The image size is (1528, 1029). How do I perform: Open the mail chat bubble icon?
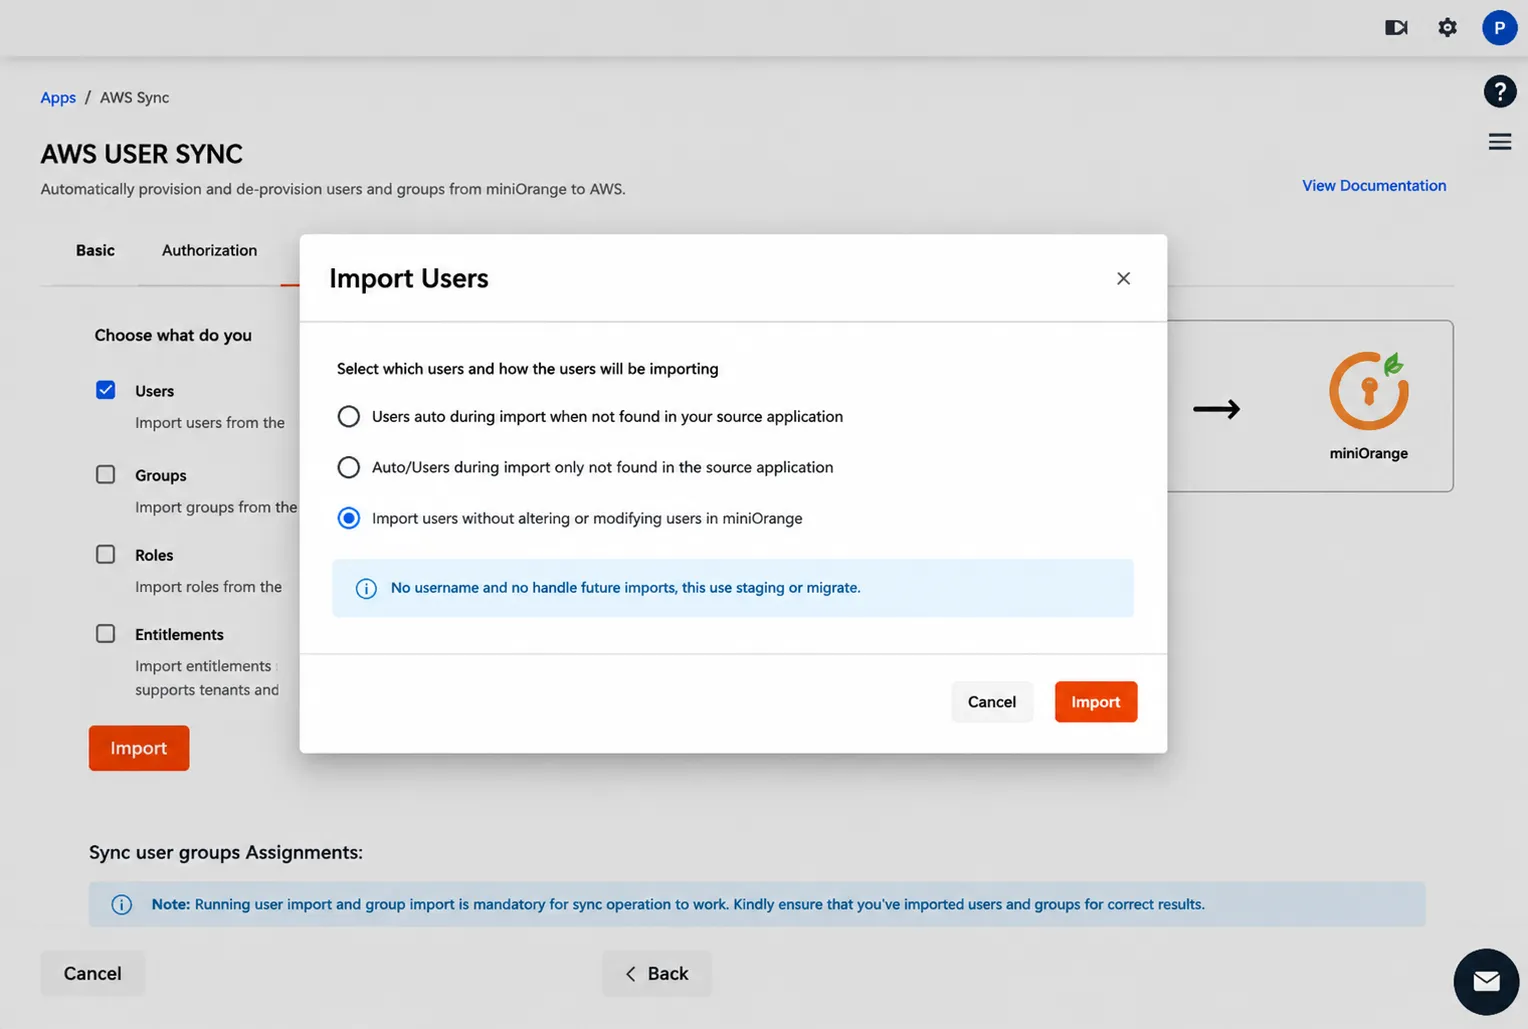[x=1486, y=981]
